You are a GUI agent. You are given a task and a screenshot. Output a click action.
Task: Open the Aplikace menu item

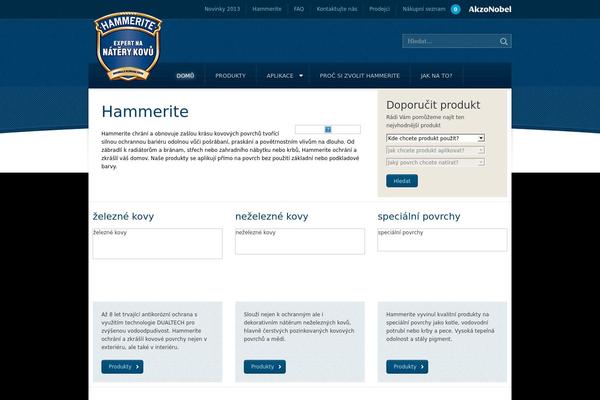tap(280, 76)
